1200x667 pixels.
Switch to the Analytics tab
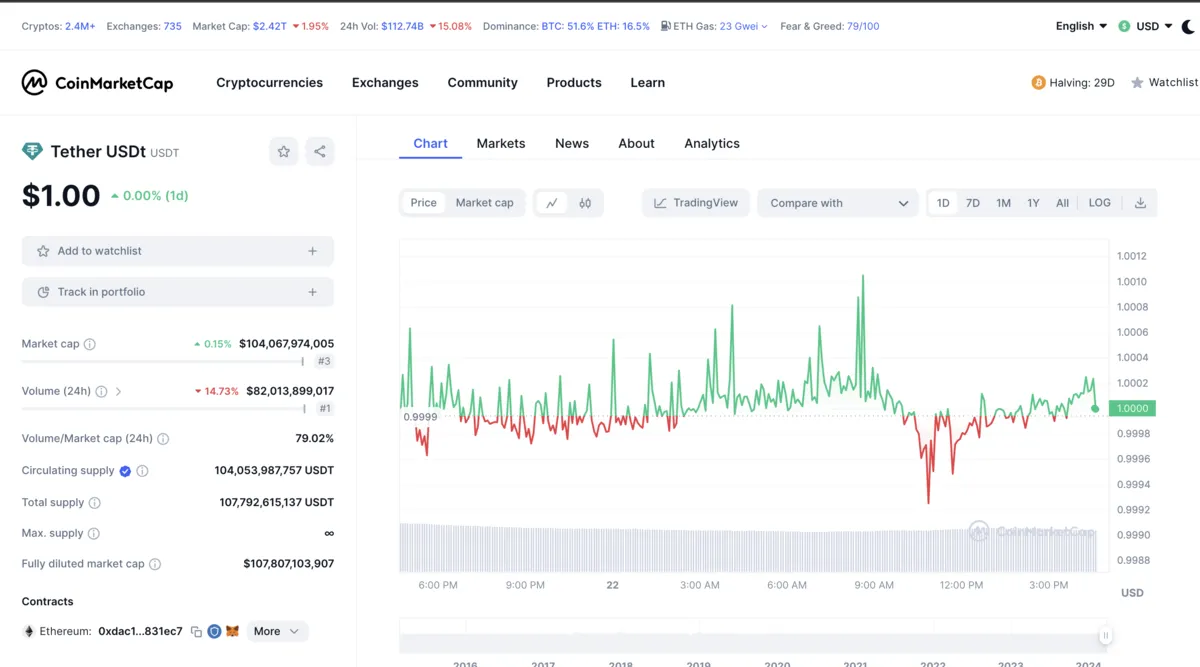[x=712, y=144]
